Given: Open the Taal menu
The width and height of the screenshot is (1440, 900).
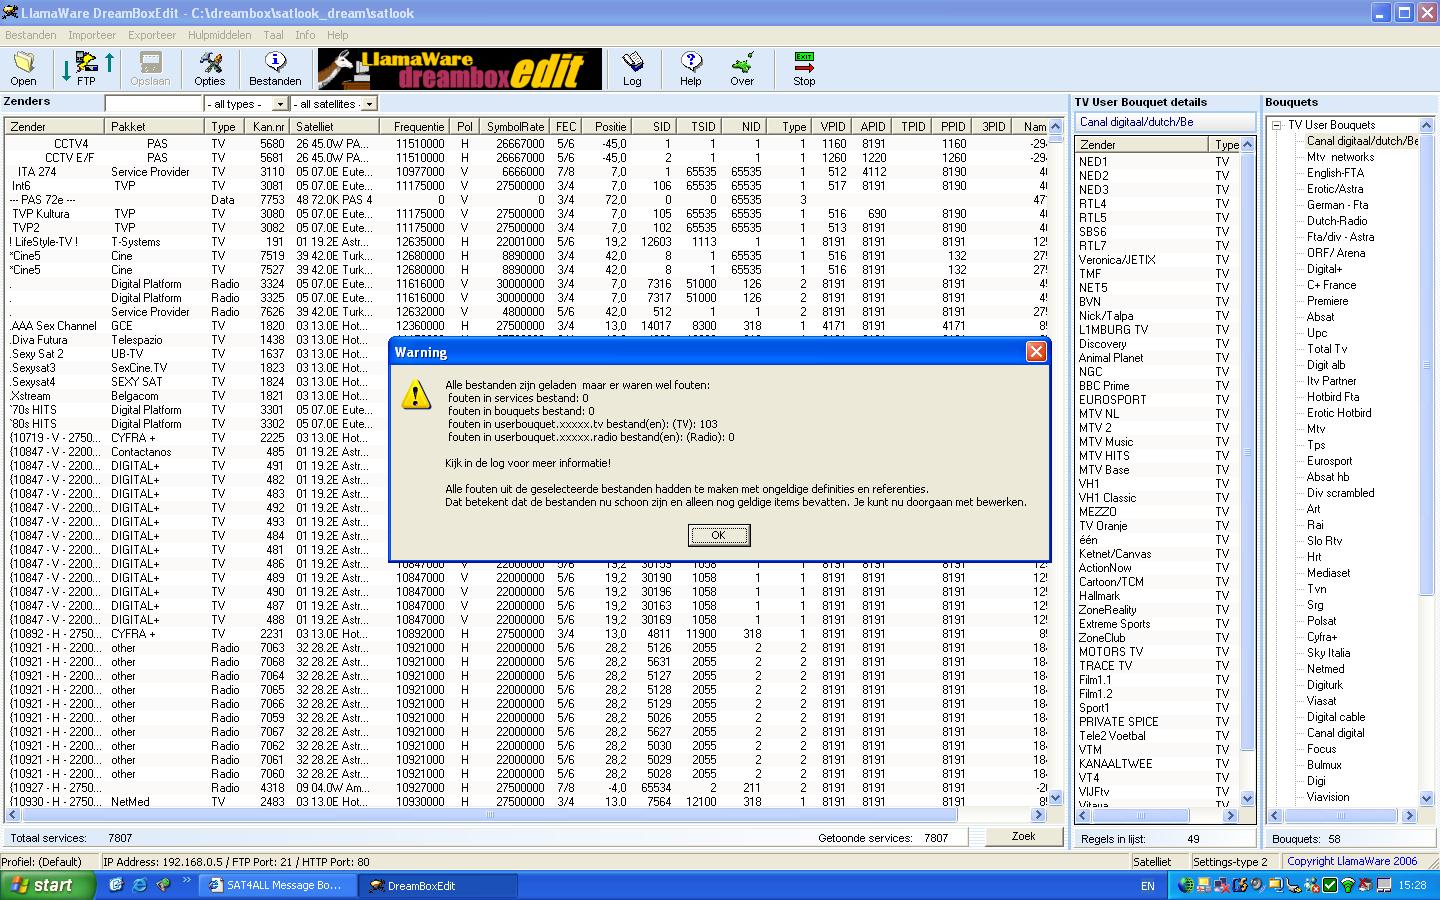Looking at the screenshot, I should click(x=273, y=35).
